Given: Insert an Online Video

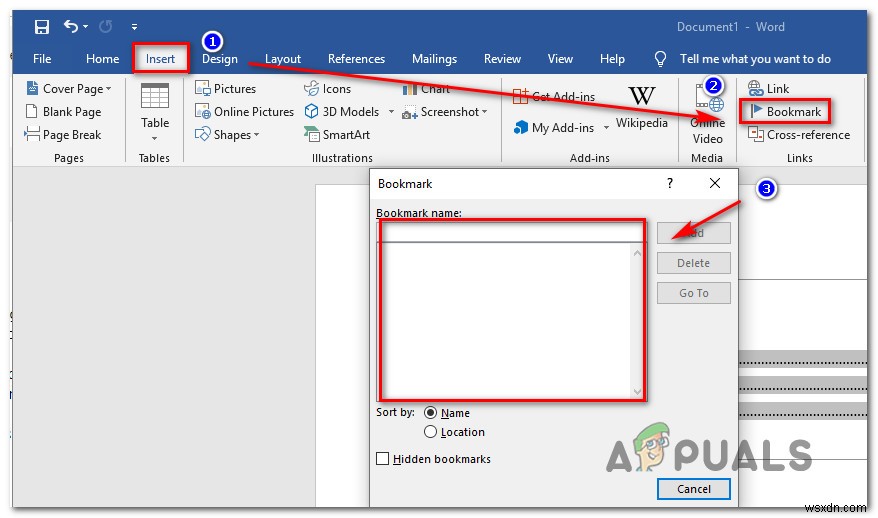Looking at the screenshot, I should tap(707, 114).
